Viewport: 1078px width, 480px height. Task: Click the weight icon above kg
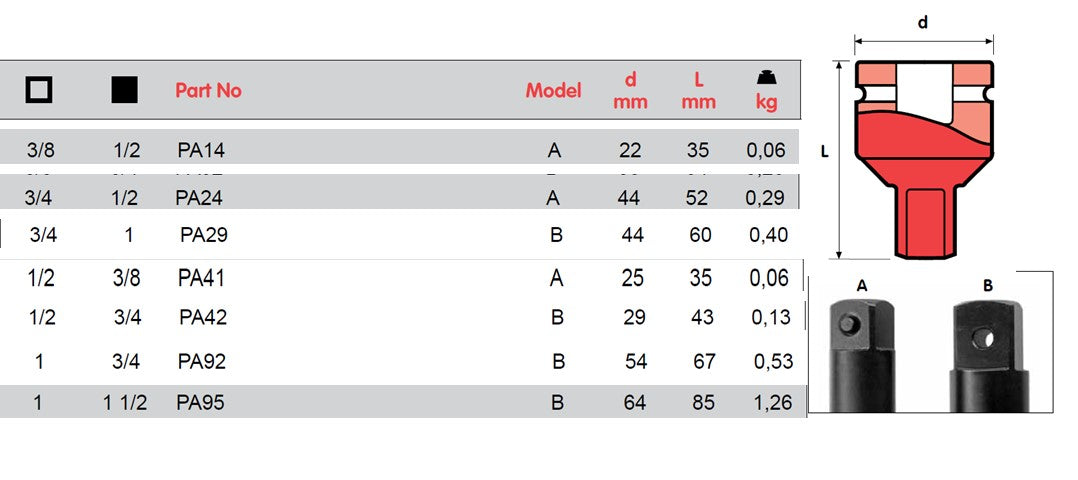pos(766,78)
